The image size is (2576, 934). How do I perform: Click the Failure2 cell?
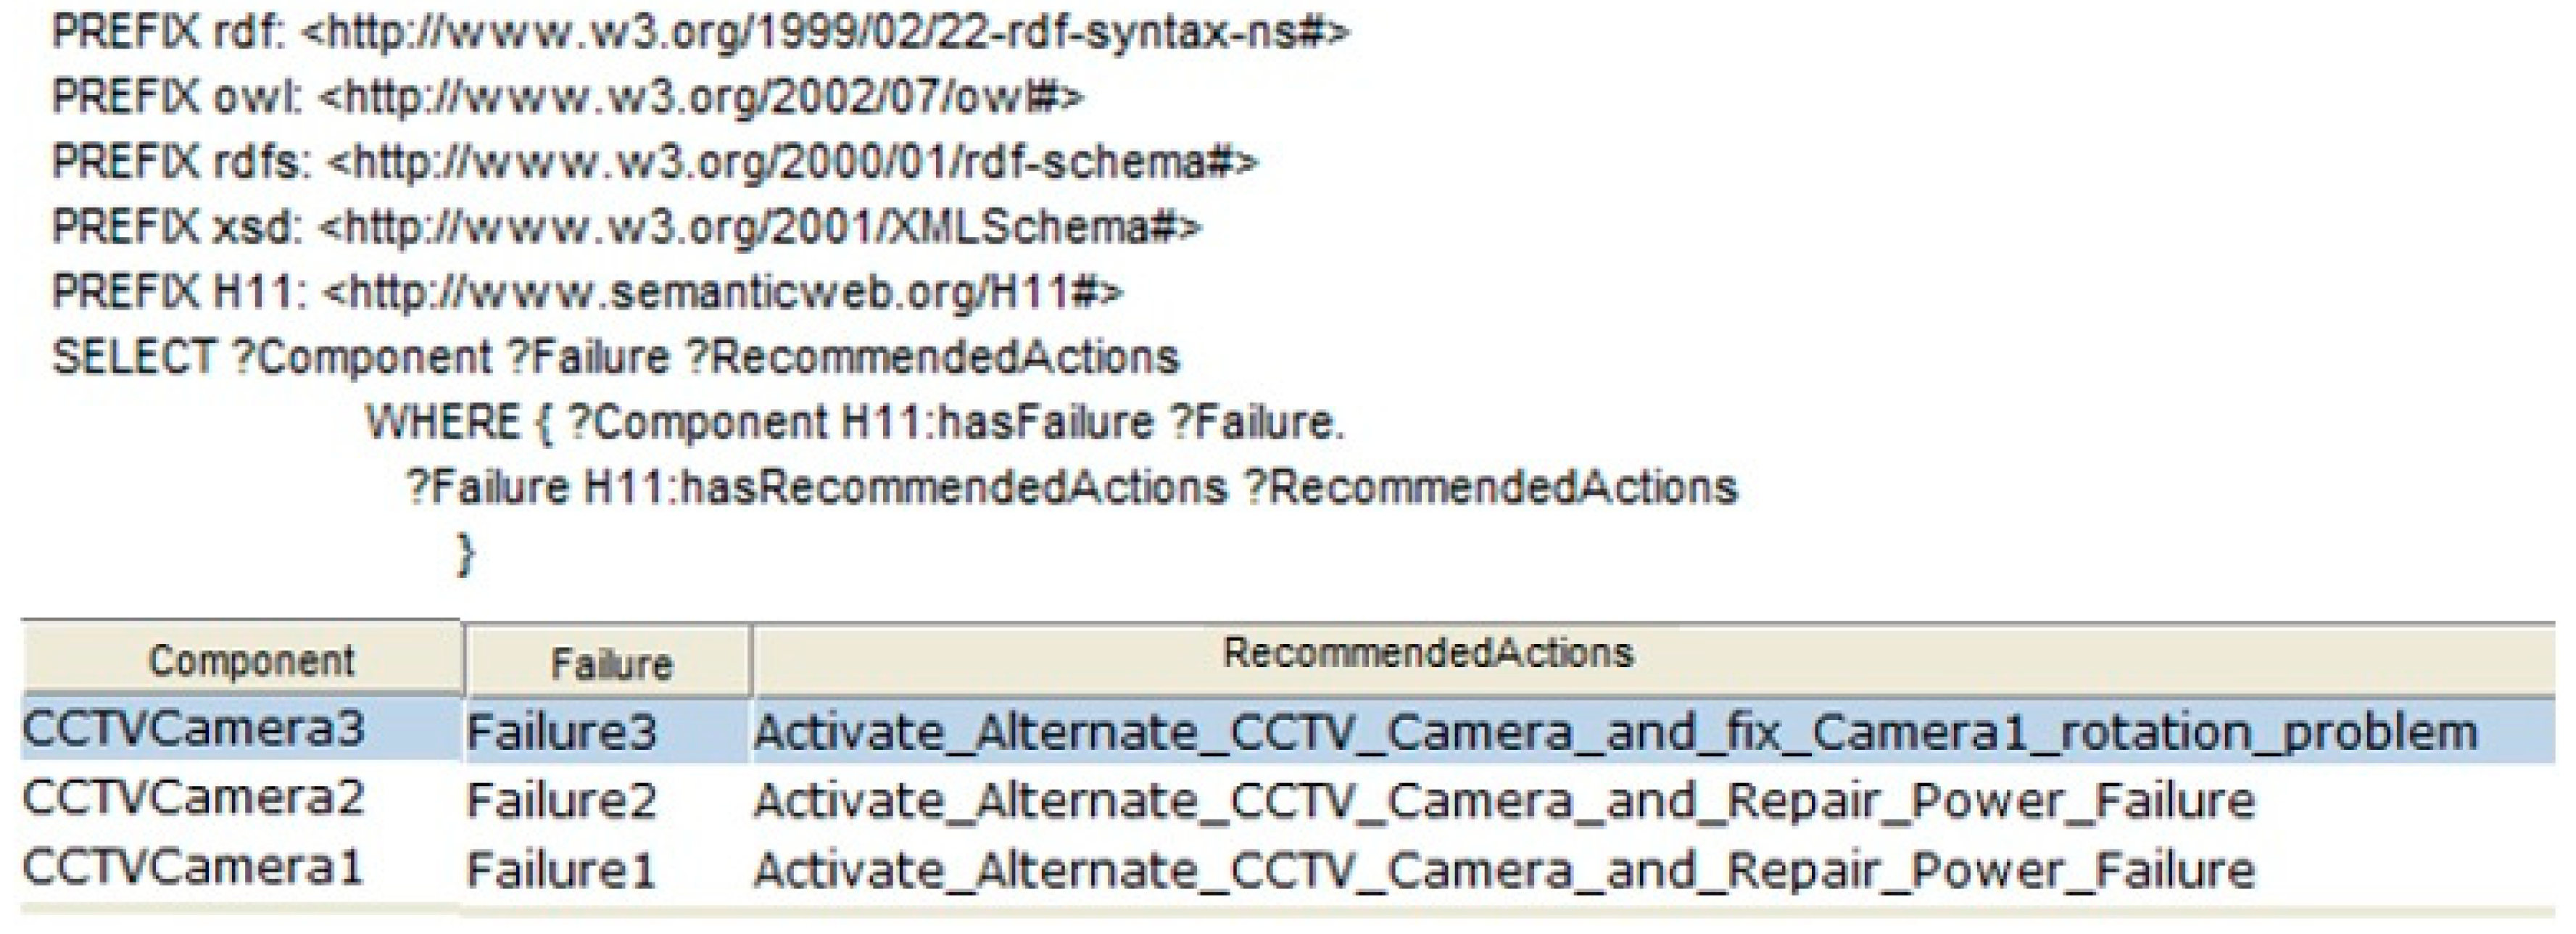click(x=561, y=801)
